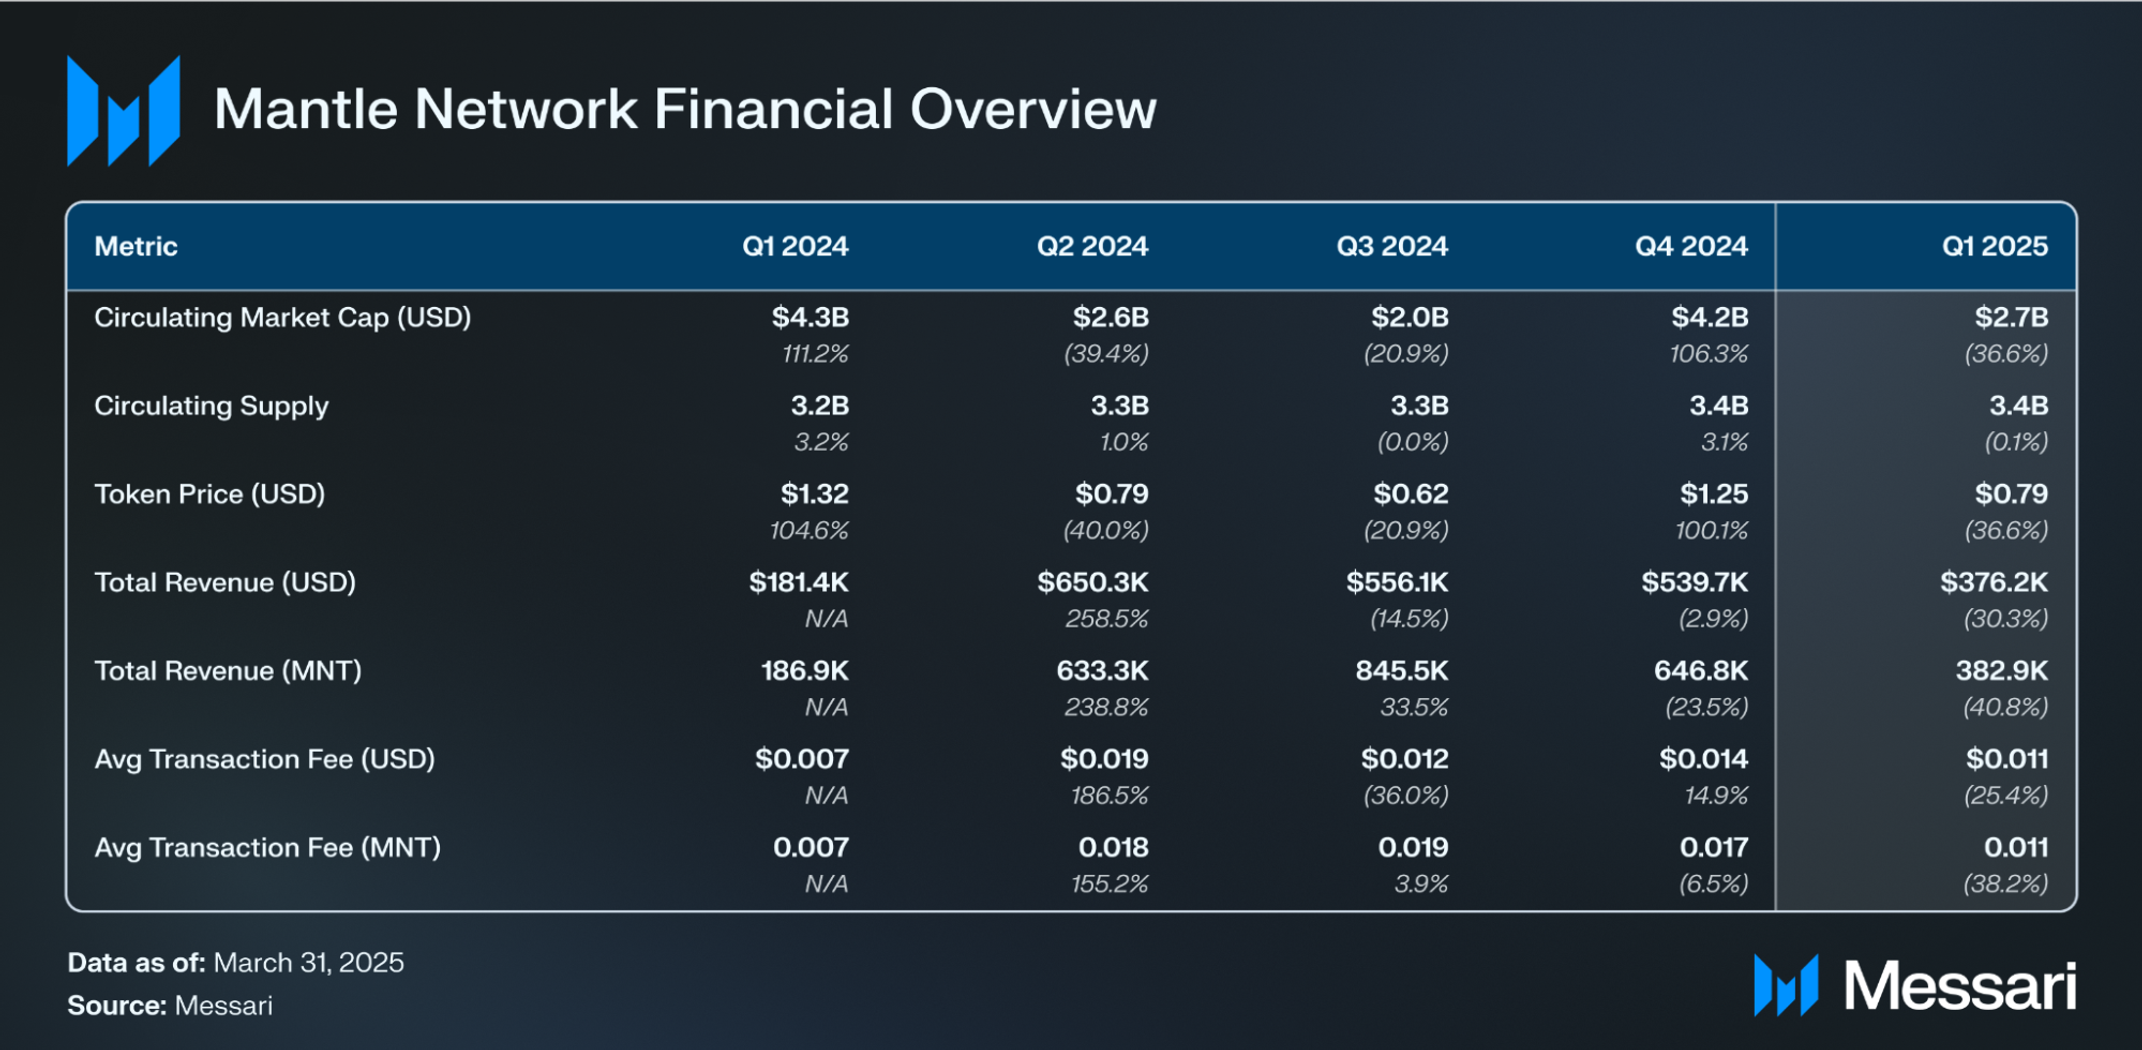Click the Token Price (USD) row label
Screen dimensions: 2142x1050
[x=210, y=494]
